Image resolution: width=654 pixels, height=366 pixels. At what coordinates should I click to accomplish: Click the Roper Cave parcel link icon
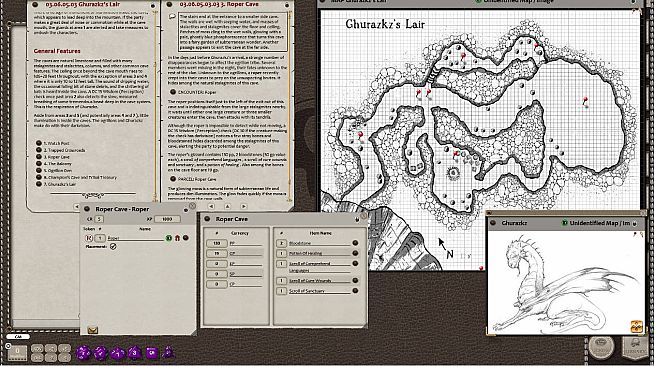(207, 219)
